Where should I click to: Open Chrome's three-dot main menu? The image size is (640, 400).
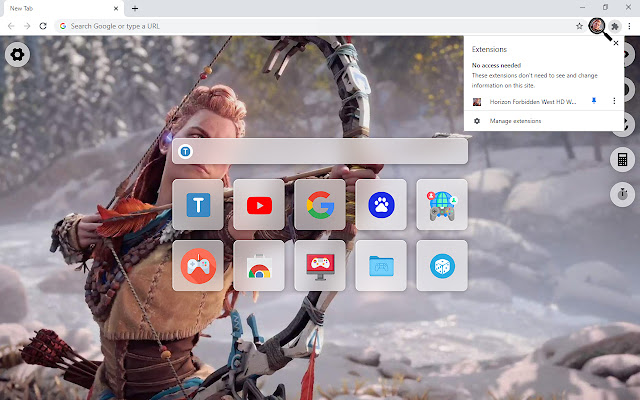point(629,26)
